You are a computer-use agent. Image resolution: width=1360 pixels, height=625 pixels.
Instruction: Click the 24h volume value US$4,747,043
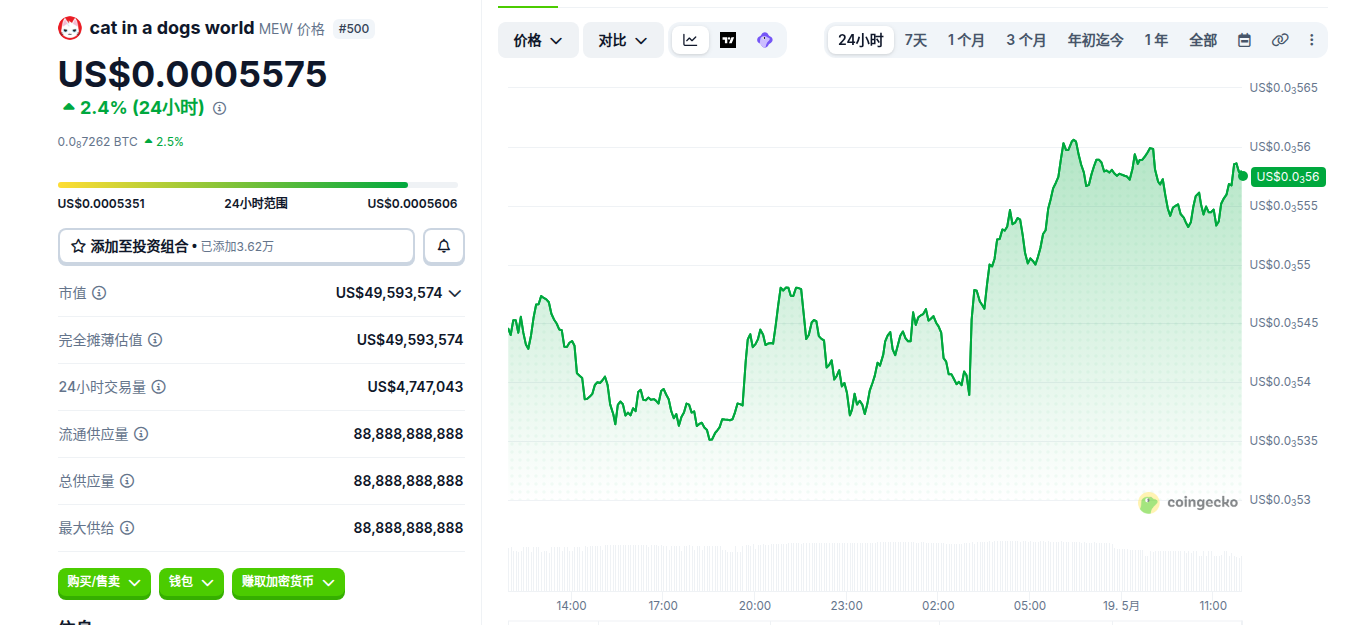point(415,387)
